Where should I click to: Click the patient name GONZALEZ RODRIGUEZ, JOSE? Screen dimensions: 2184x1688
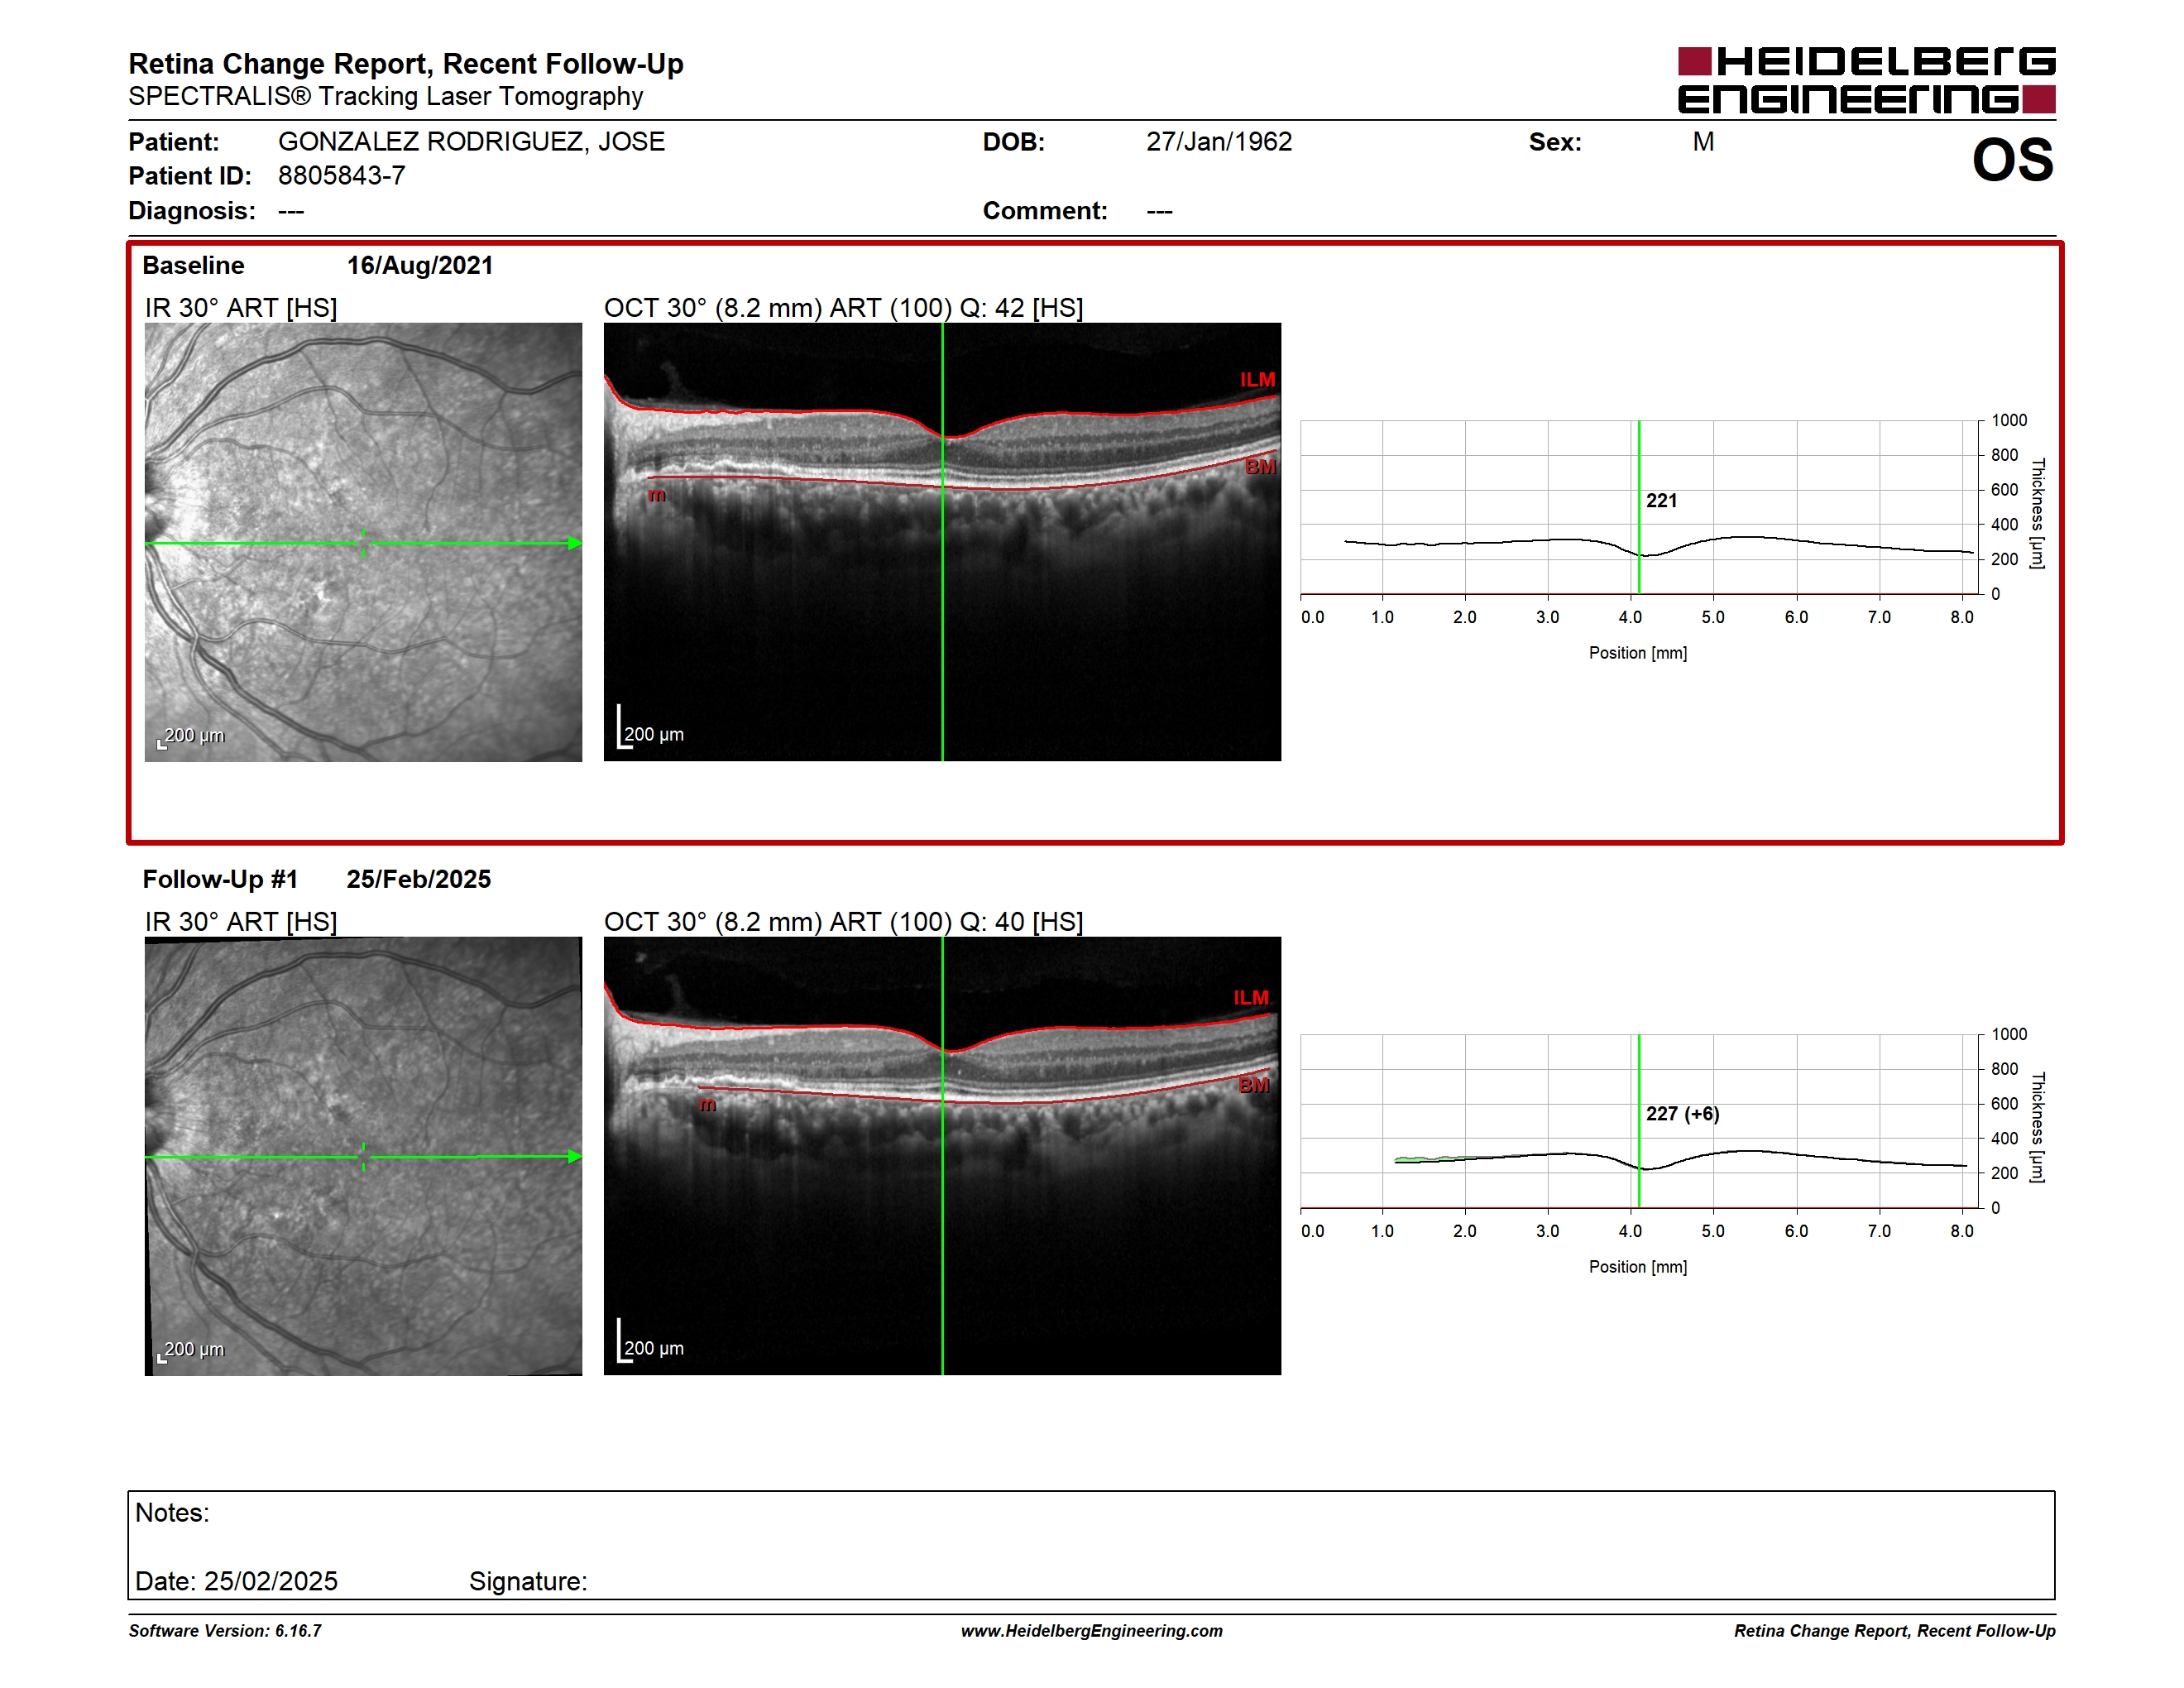pos(471,141)
